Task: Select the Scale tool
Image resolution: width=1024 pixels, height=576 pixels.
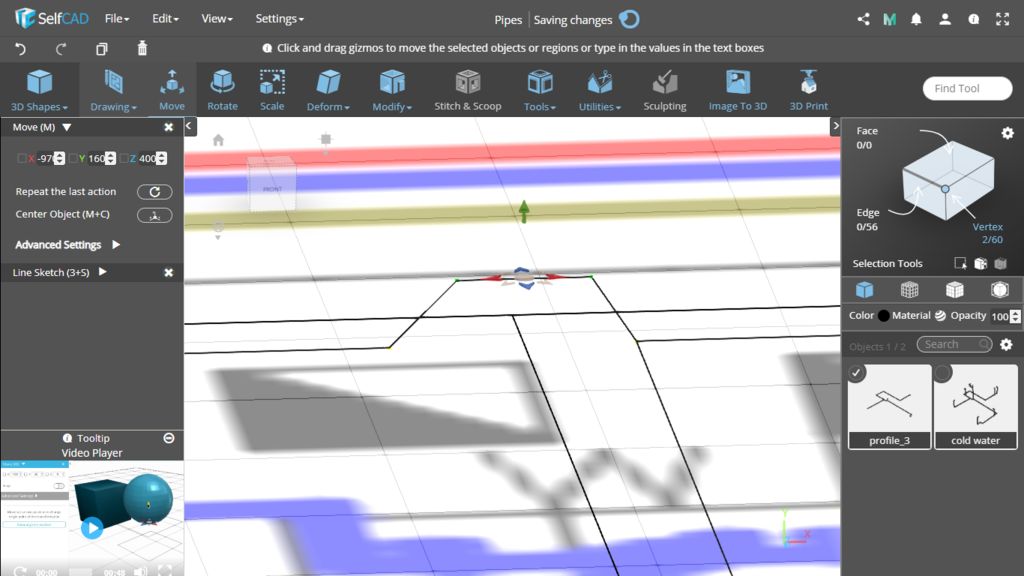Action: 272,90
